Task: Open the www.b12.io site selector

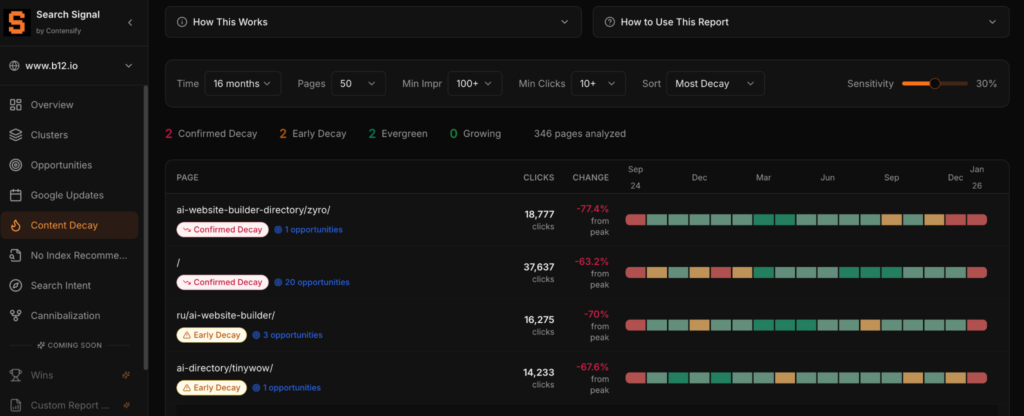Action: click(72, 66)
